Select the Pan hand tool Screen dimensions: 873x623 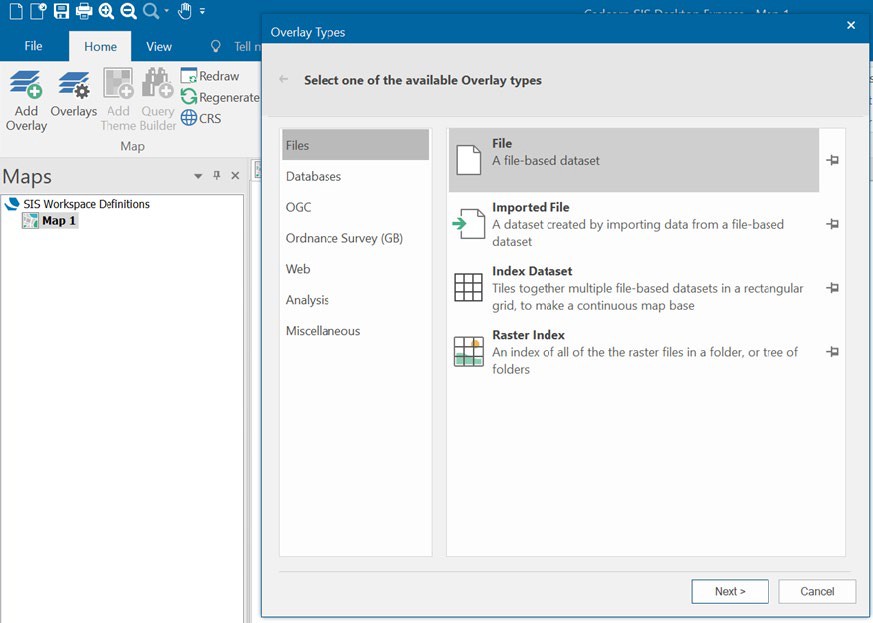(x=185, y=12)
